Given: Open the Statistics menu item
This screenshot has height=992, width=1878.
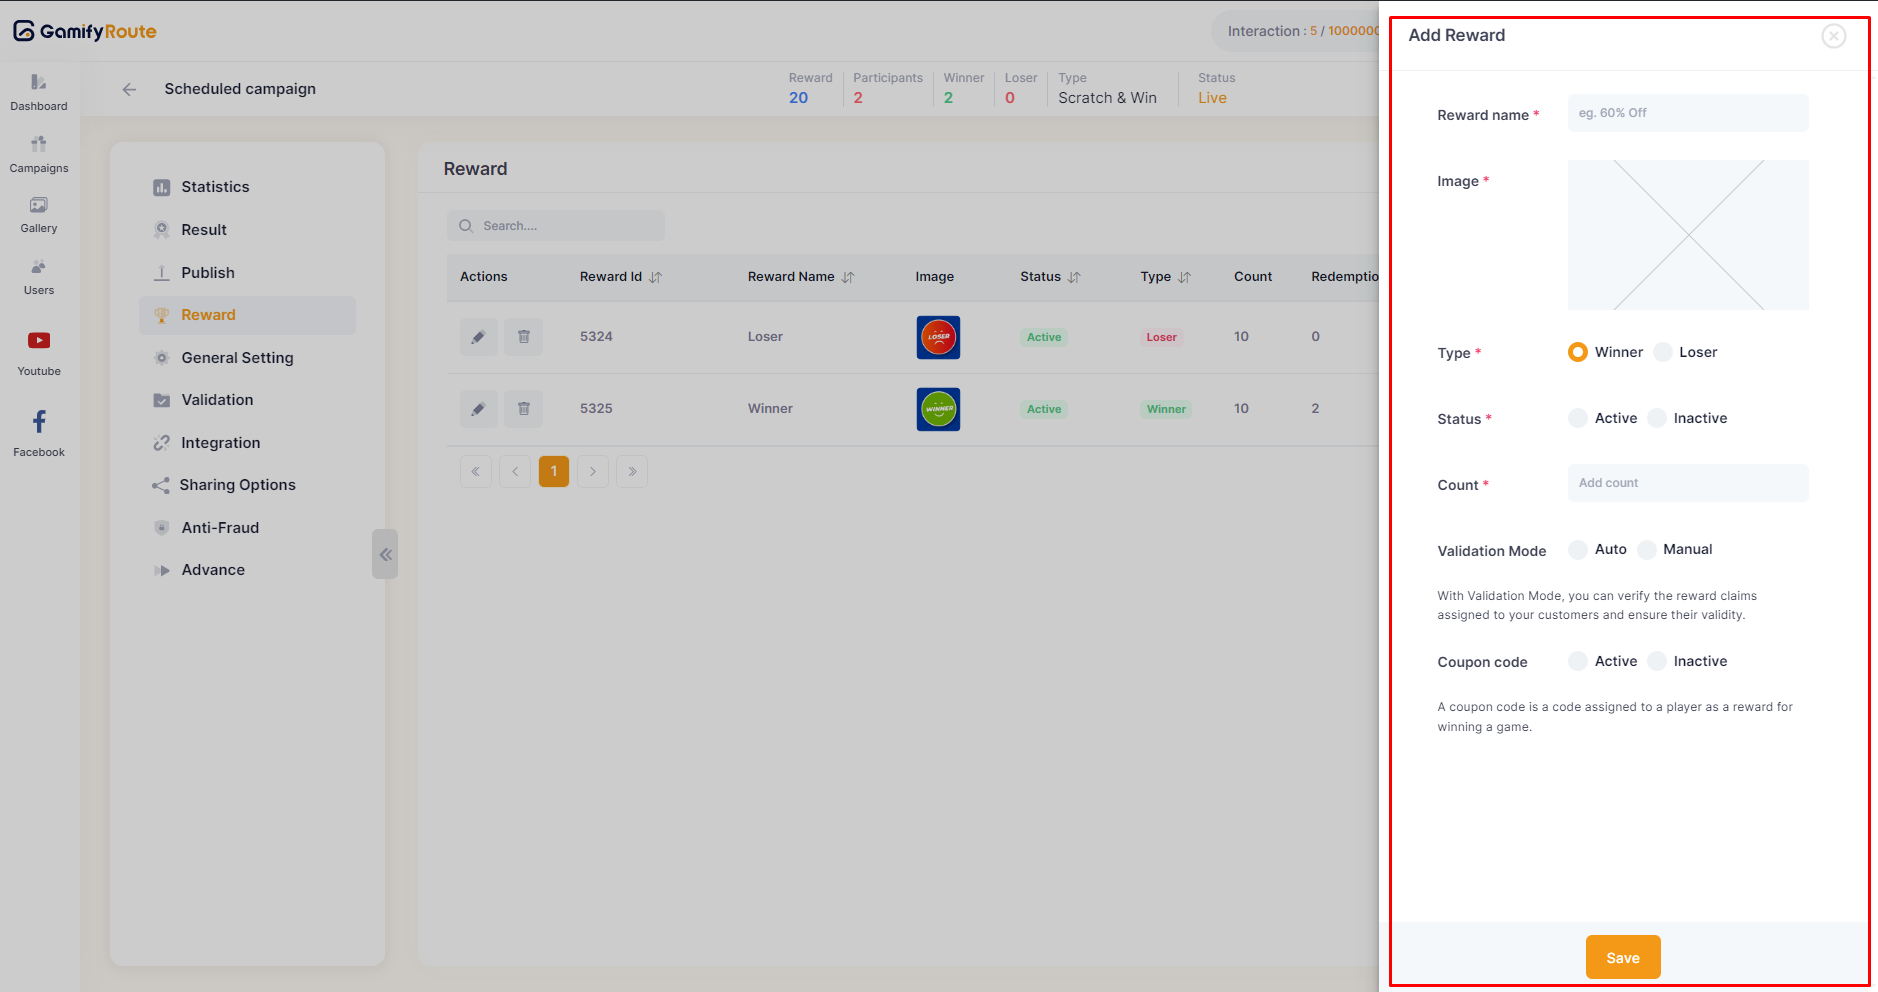Looking at the screenshot, I should point(215,187).
